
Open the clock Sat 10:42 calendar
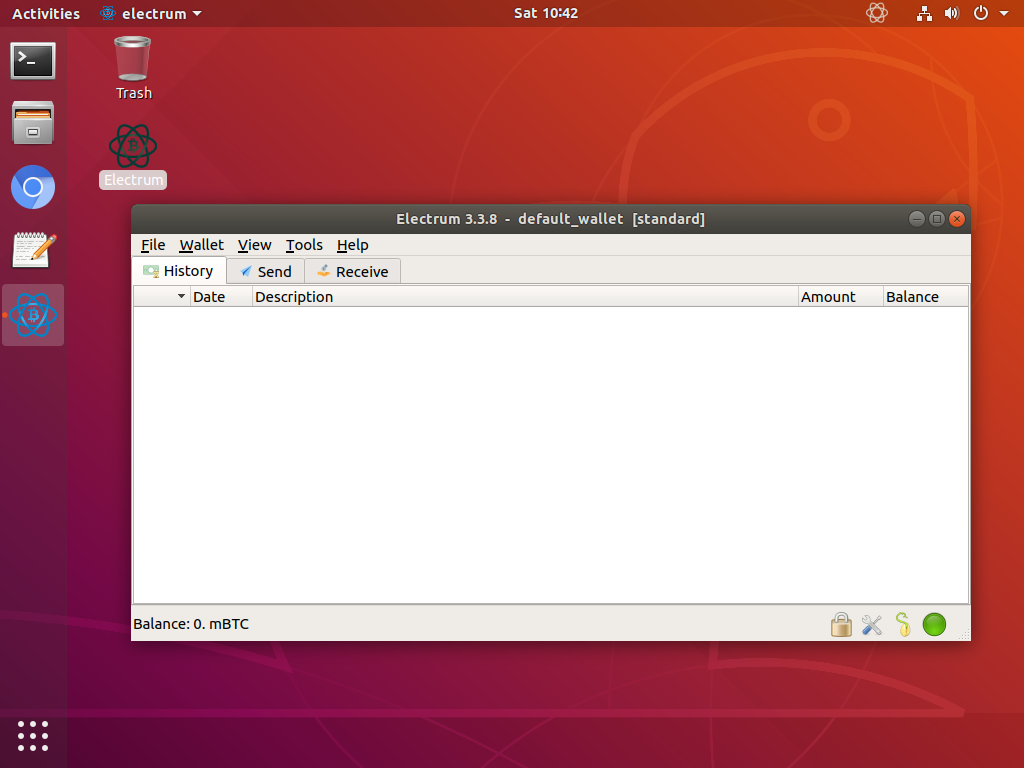pyautogui.click(x=546, y=13)
